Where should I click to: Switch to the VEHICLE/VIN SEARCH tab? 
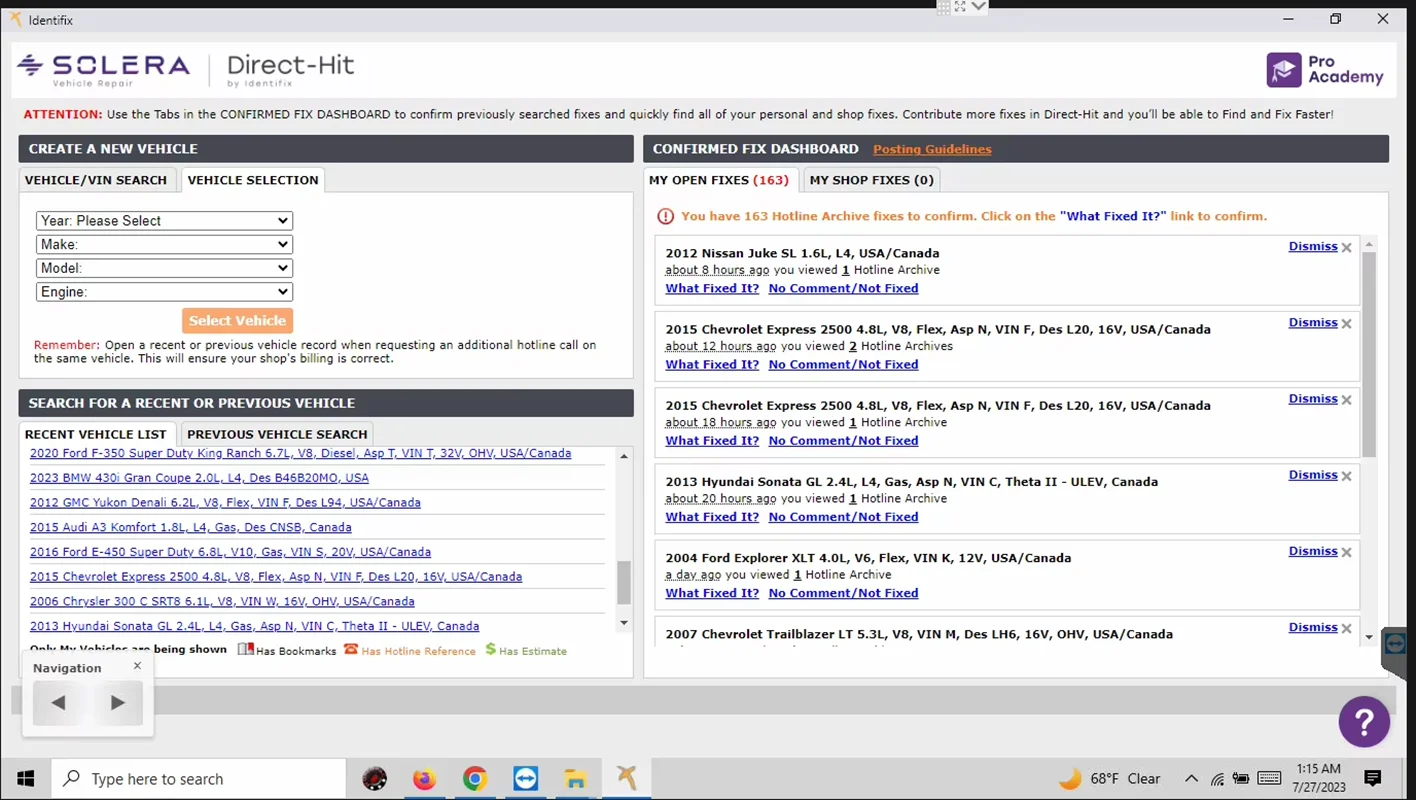(96, 180)
